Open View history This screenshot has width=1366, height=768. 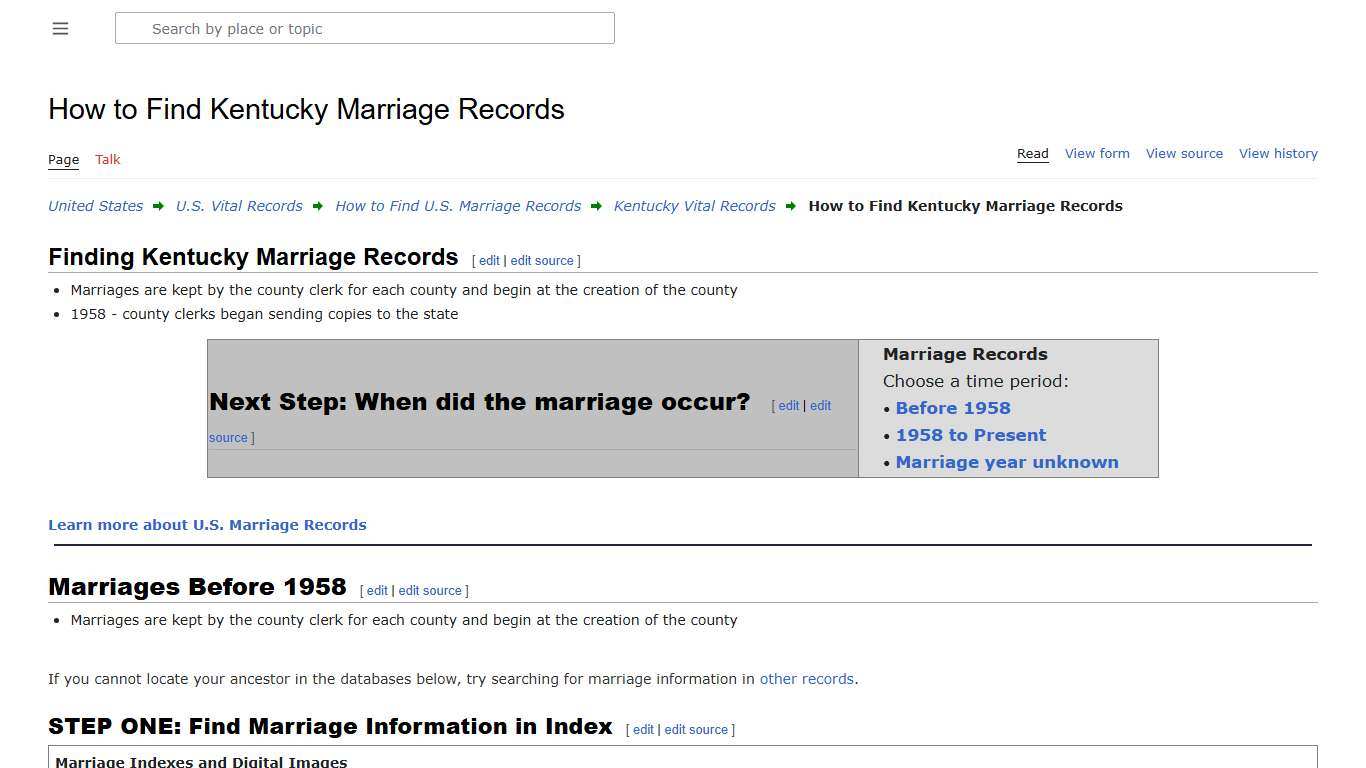(x=1278, y=153)
